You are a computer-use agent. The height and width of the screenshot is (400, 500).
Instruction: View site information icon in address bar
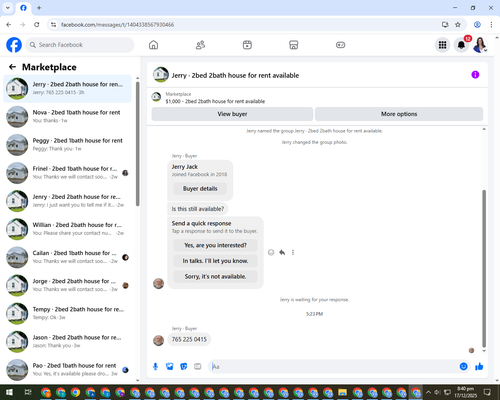coord(53,25)
